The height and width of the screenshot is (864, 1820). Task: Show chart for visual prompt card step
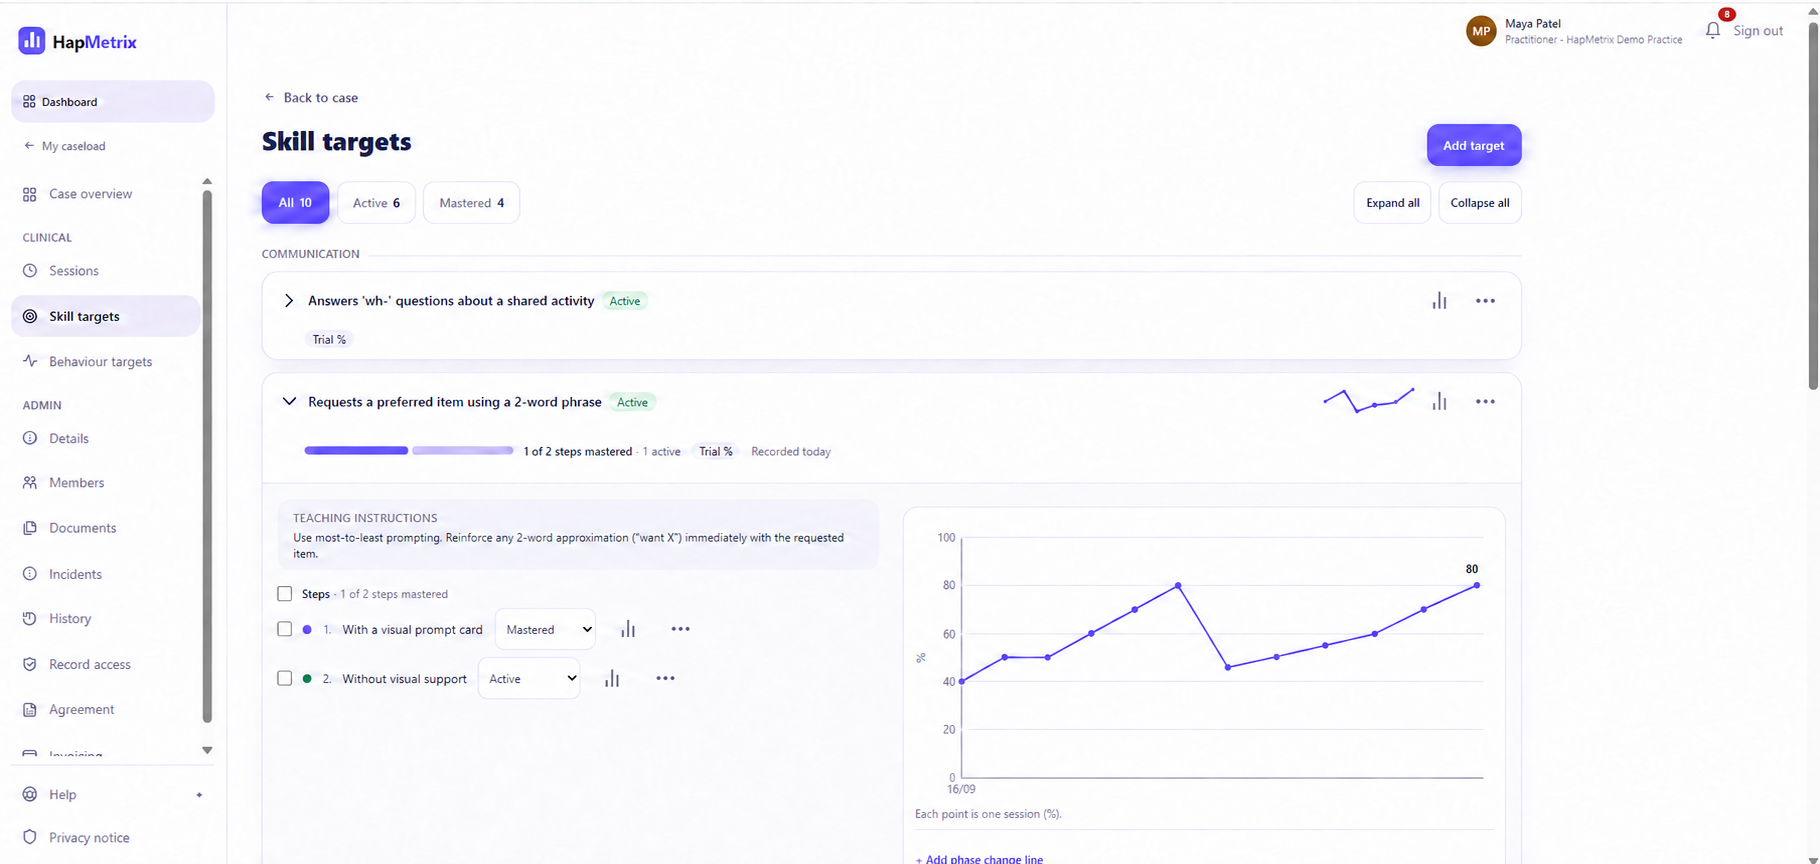click(x=628, y=629)
